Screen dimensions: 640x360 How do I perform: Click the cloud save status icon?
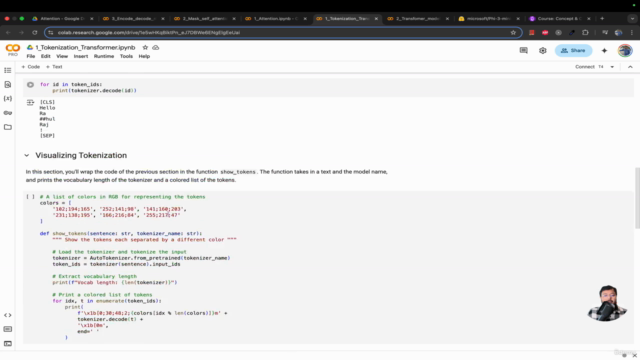(x=156, y=47)
